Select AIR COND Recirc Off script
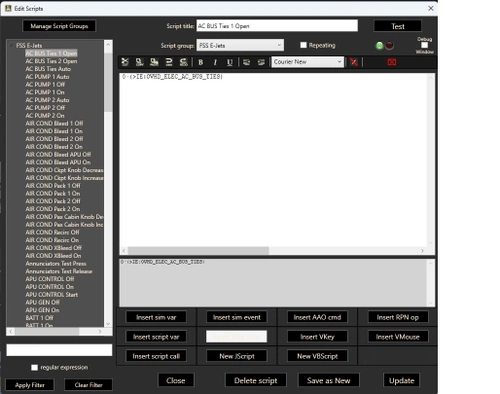The image size is (500, 394). point(53,232)
